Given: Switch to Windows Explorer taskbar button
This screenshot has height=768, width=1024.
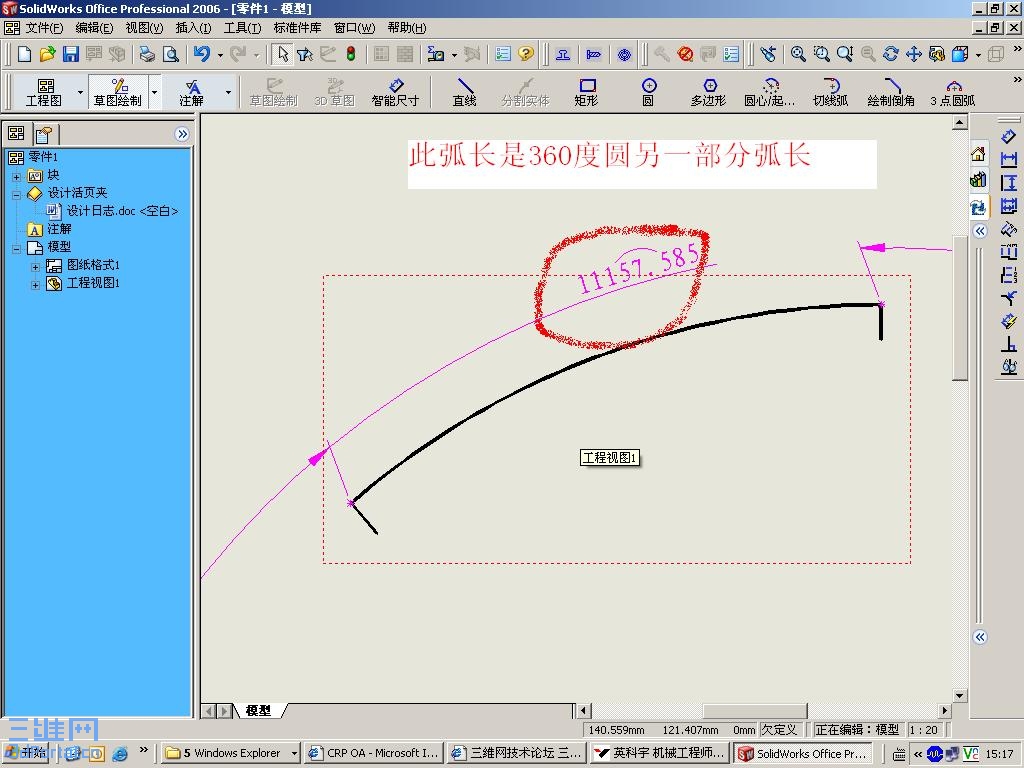Looking at the screenshot, I should pos(232,753).
